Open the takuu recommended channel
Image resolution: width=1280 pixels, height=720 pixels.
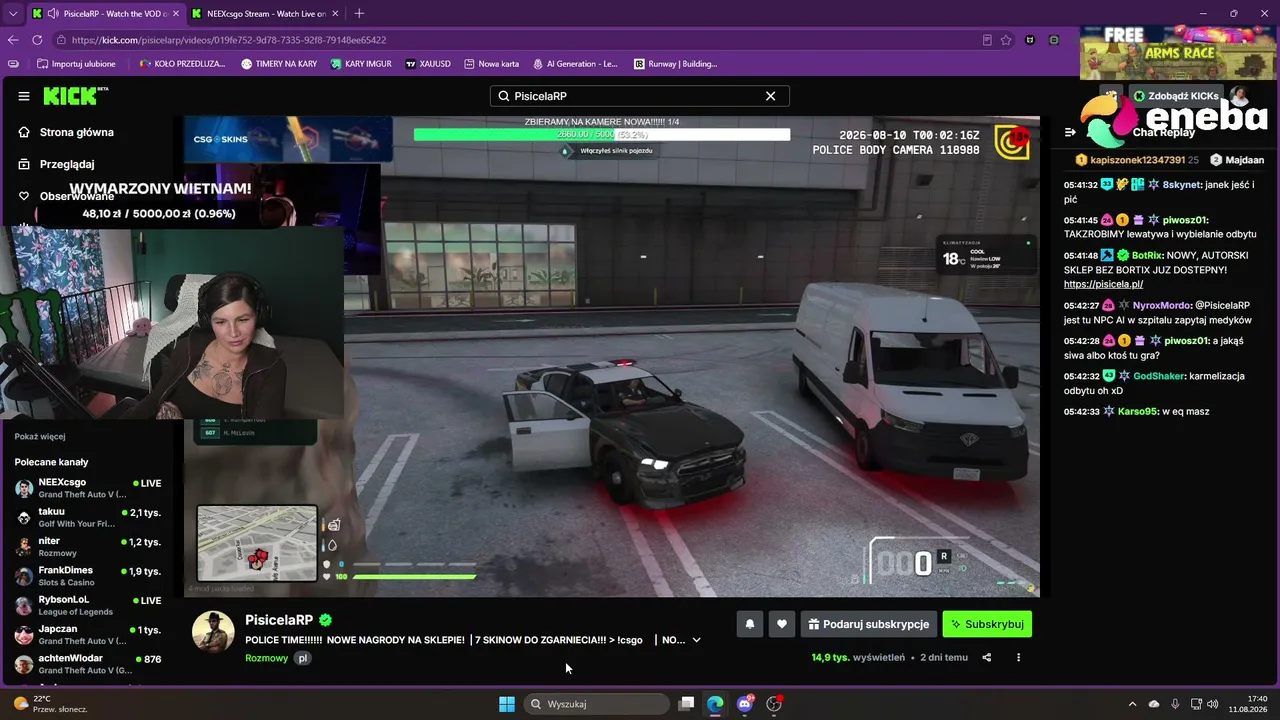coord(88,517)
